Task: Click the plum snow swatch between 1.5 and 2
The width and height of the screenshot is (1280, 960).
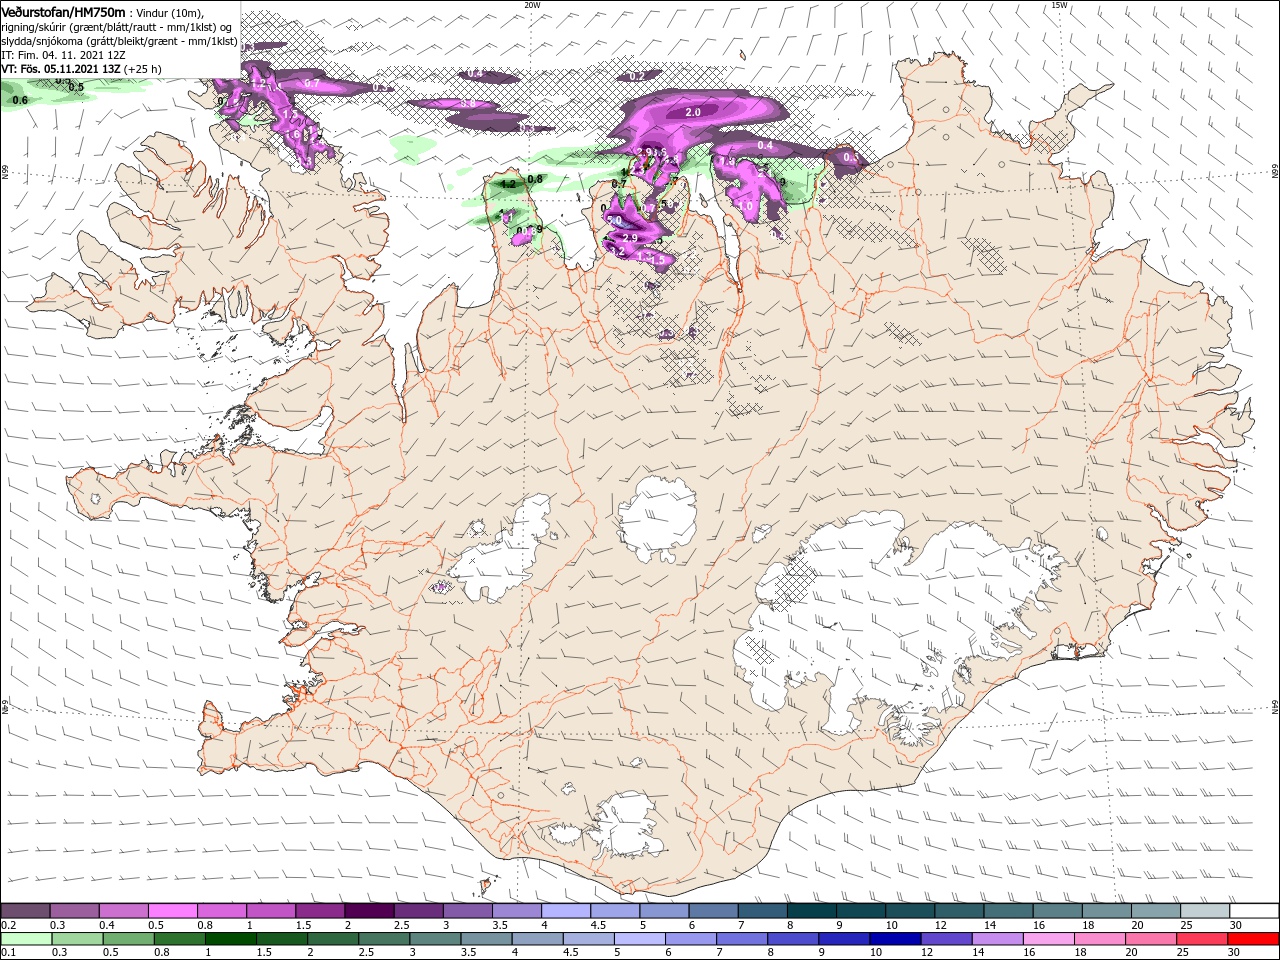Action: click(x=320, y=911)
